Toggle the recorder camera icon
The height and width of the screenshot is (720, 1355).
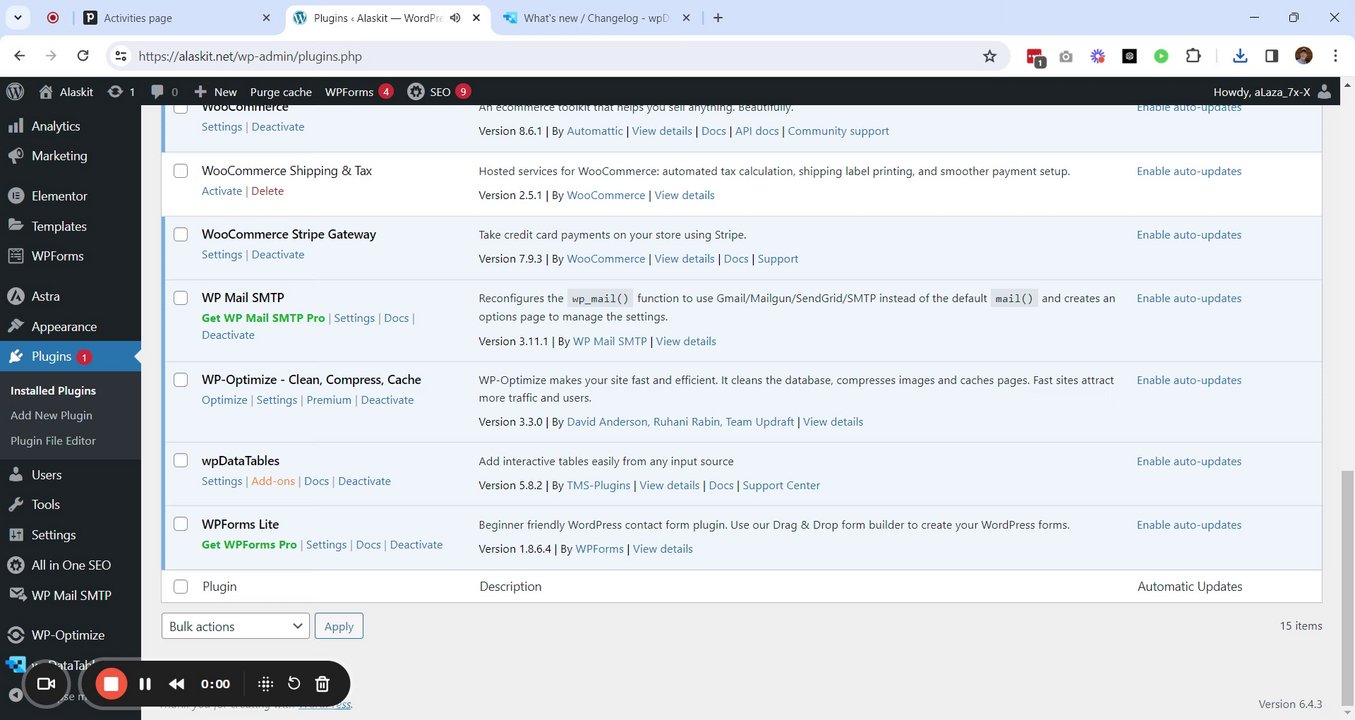[x=46, y=684]
